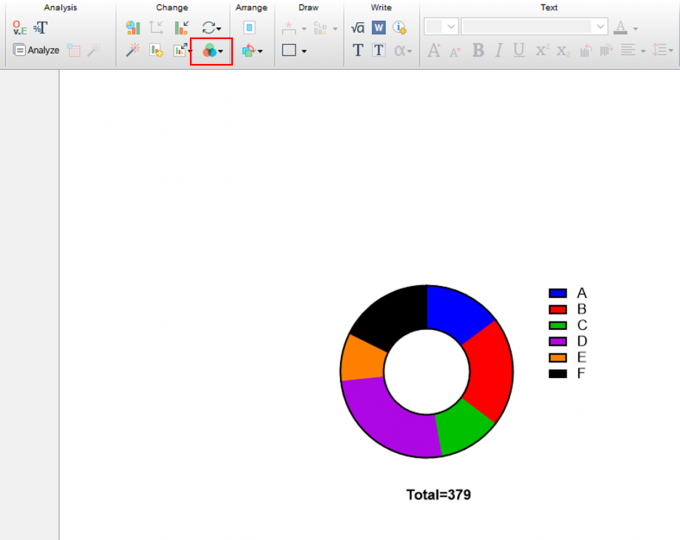Select the orange donut slice

pyautogui.click(x=363, y=360)
